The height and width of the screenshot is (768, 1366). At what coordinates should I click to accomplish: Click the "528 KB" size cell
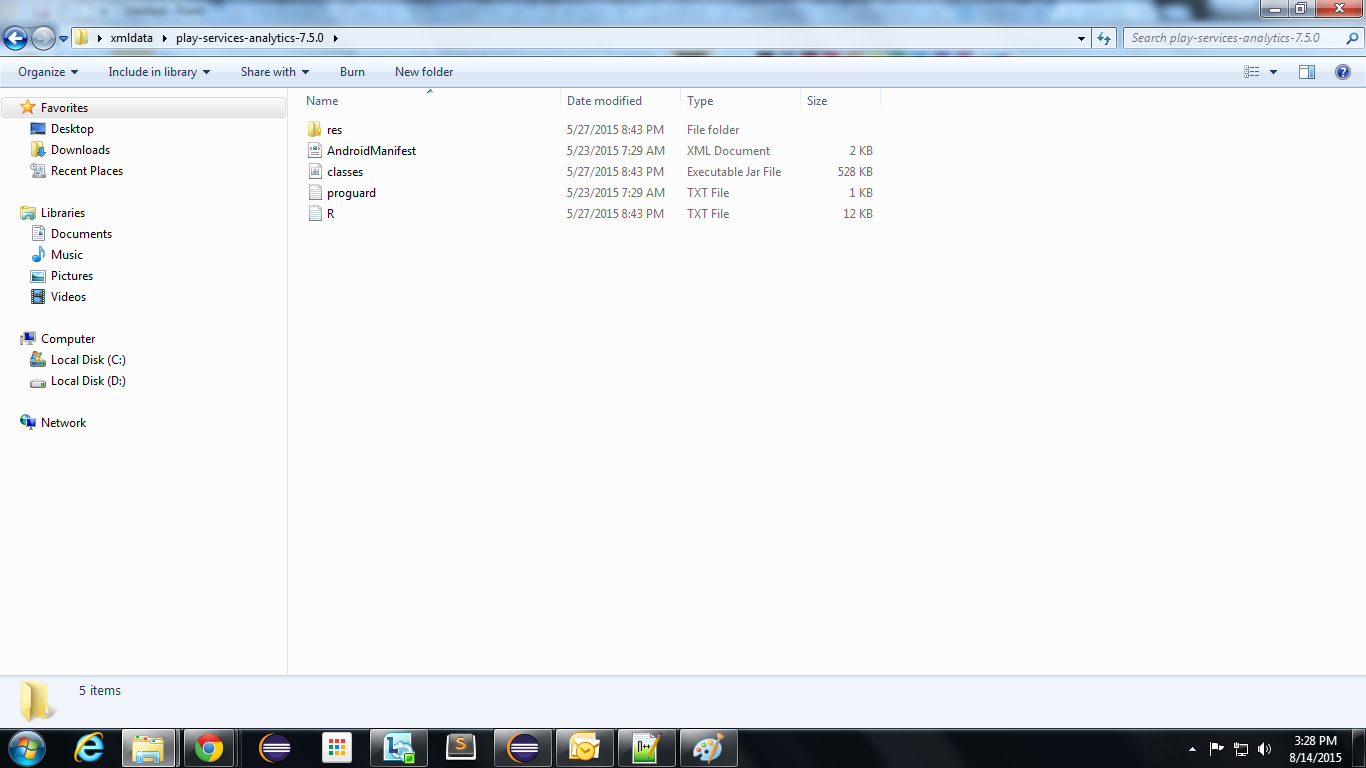(x=855, y=172)
